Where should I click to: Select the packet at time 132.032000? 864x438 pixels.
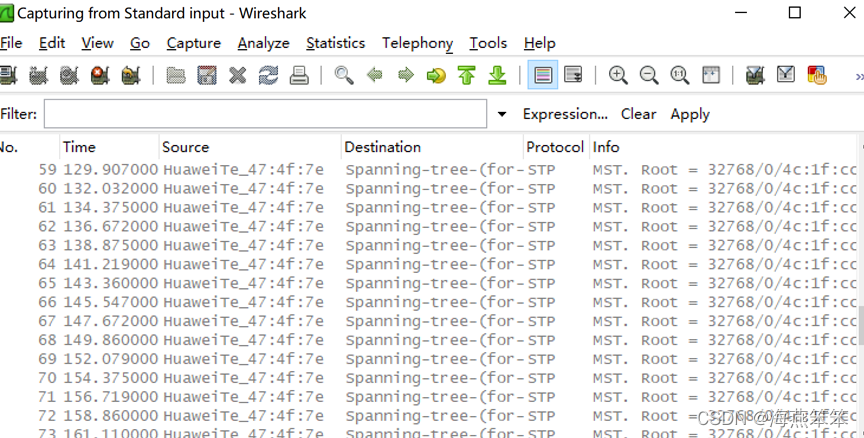429,188
